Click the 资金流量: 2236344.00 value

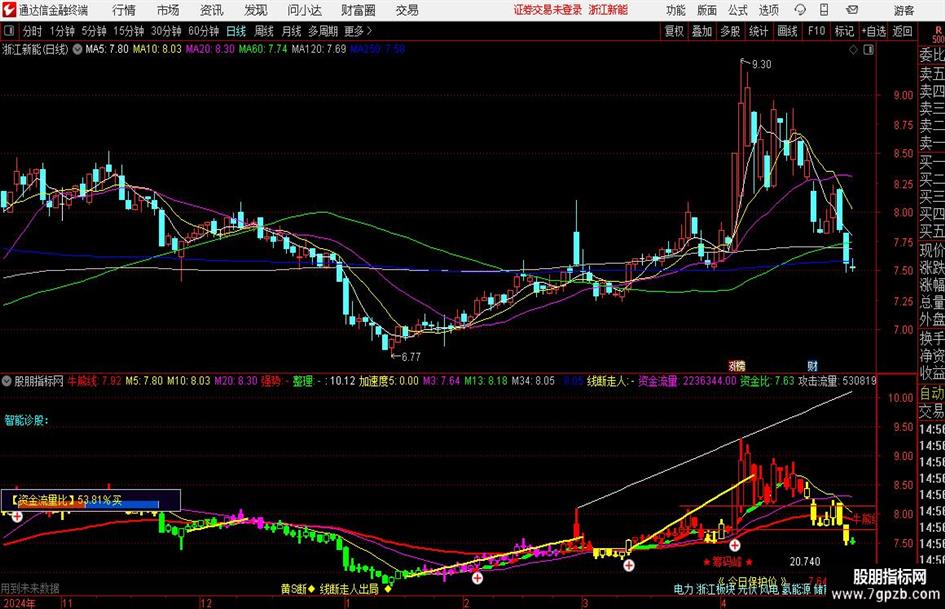[x=687, y=381]
